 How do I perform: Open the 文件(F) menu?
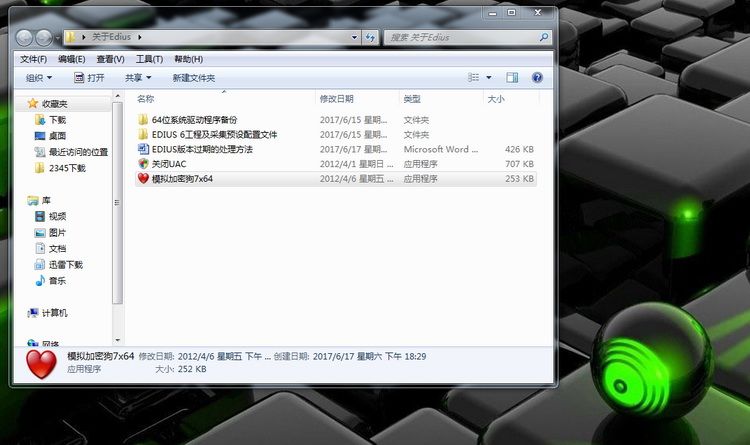coord(34,59)
